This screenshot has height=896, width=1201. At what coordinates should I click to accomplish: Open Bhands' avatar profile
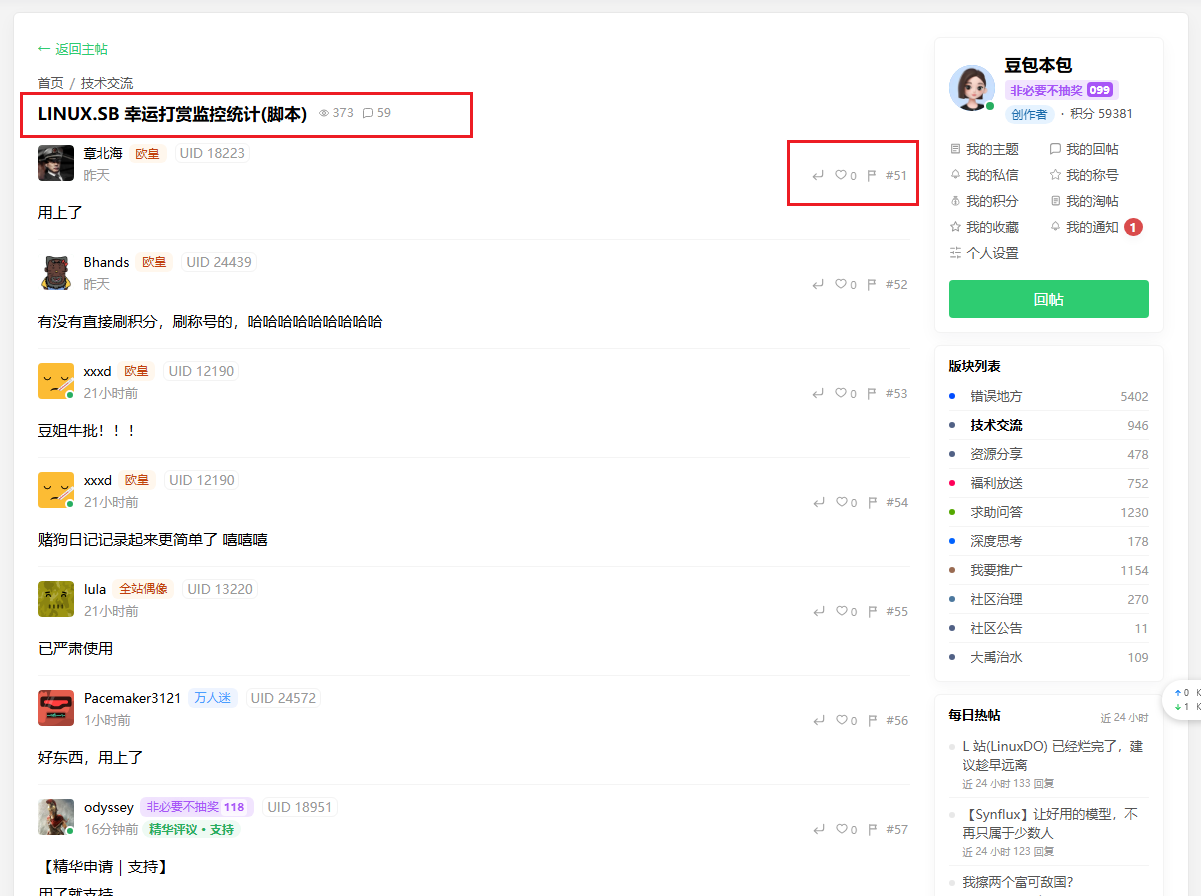(56, 272)
